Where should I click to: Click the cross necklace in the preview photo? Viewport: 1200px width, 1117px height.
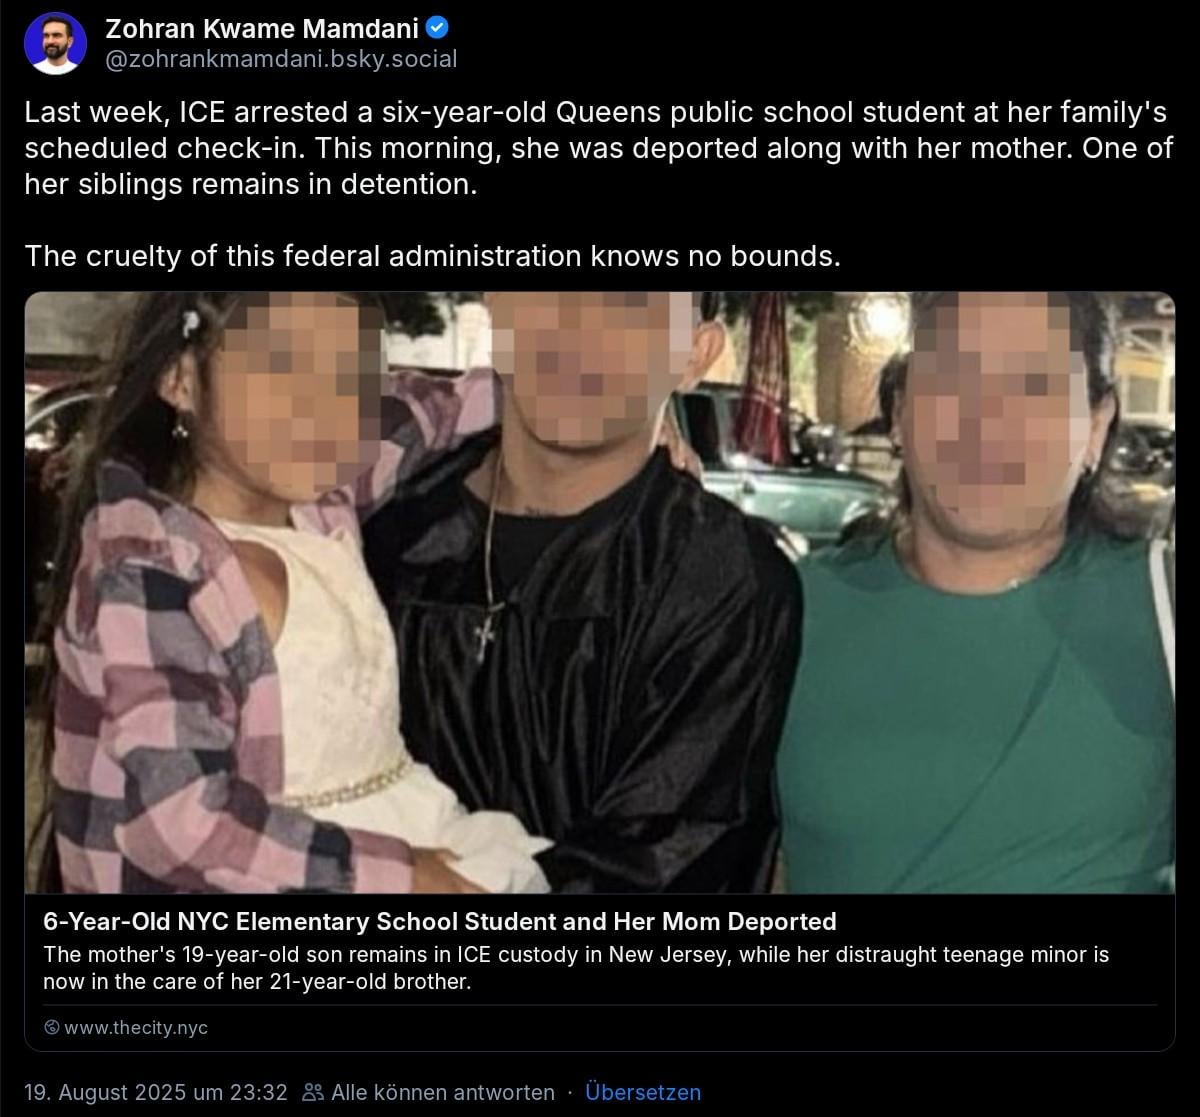pyautogui.click(x=486, y=630)
